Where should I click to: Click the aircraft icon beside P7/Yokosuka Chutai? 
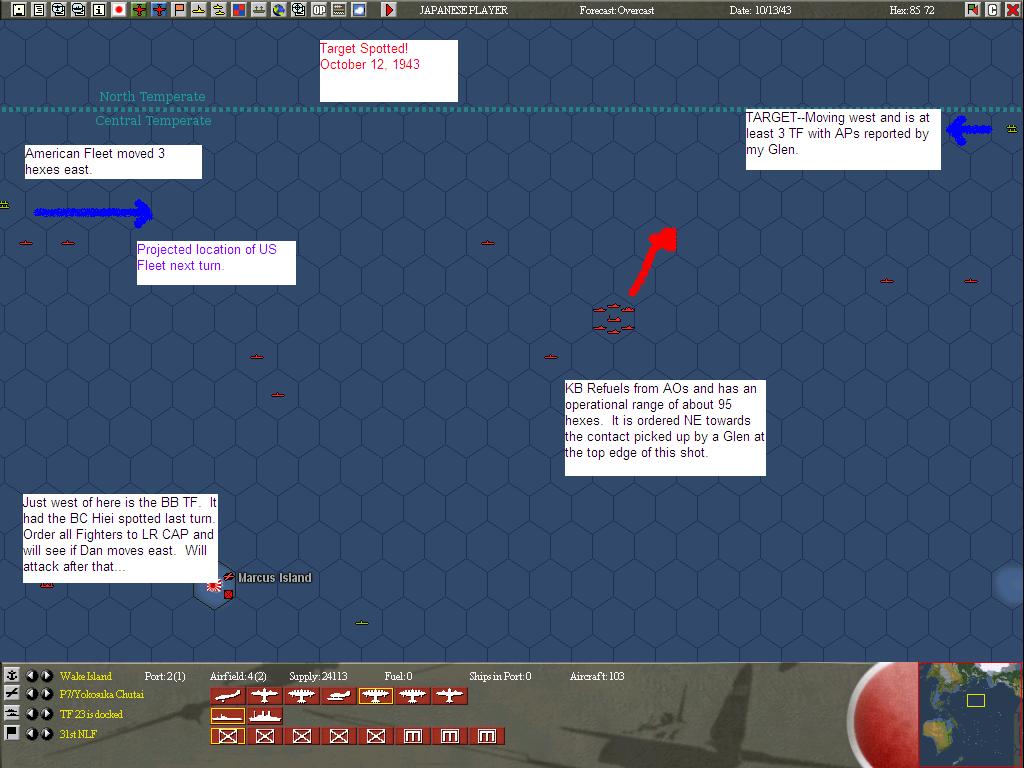(x=12, y=694)
